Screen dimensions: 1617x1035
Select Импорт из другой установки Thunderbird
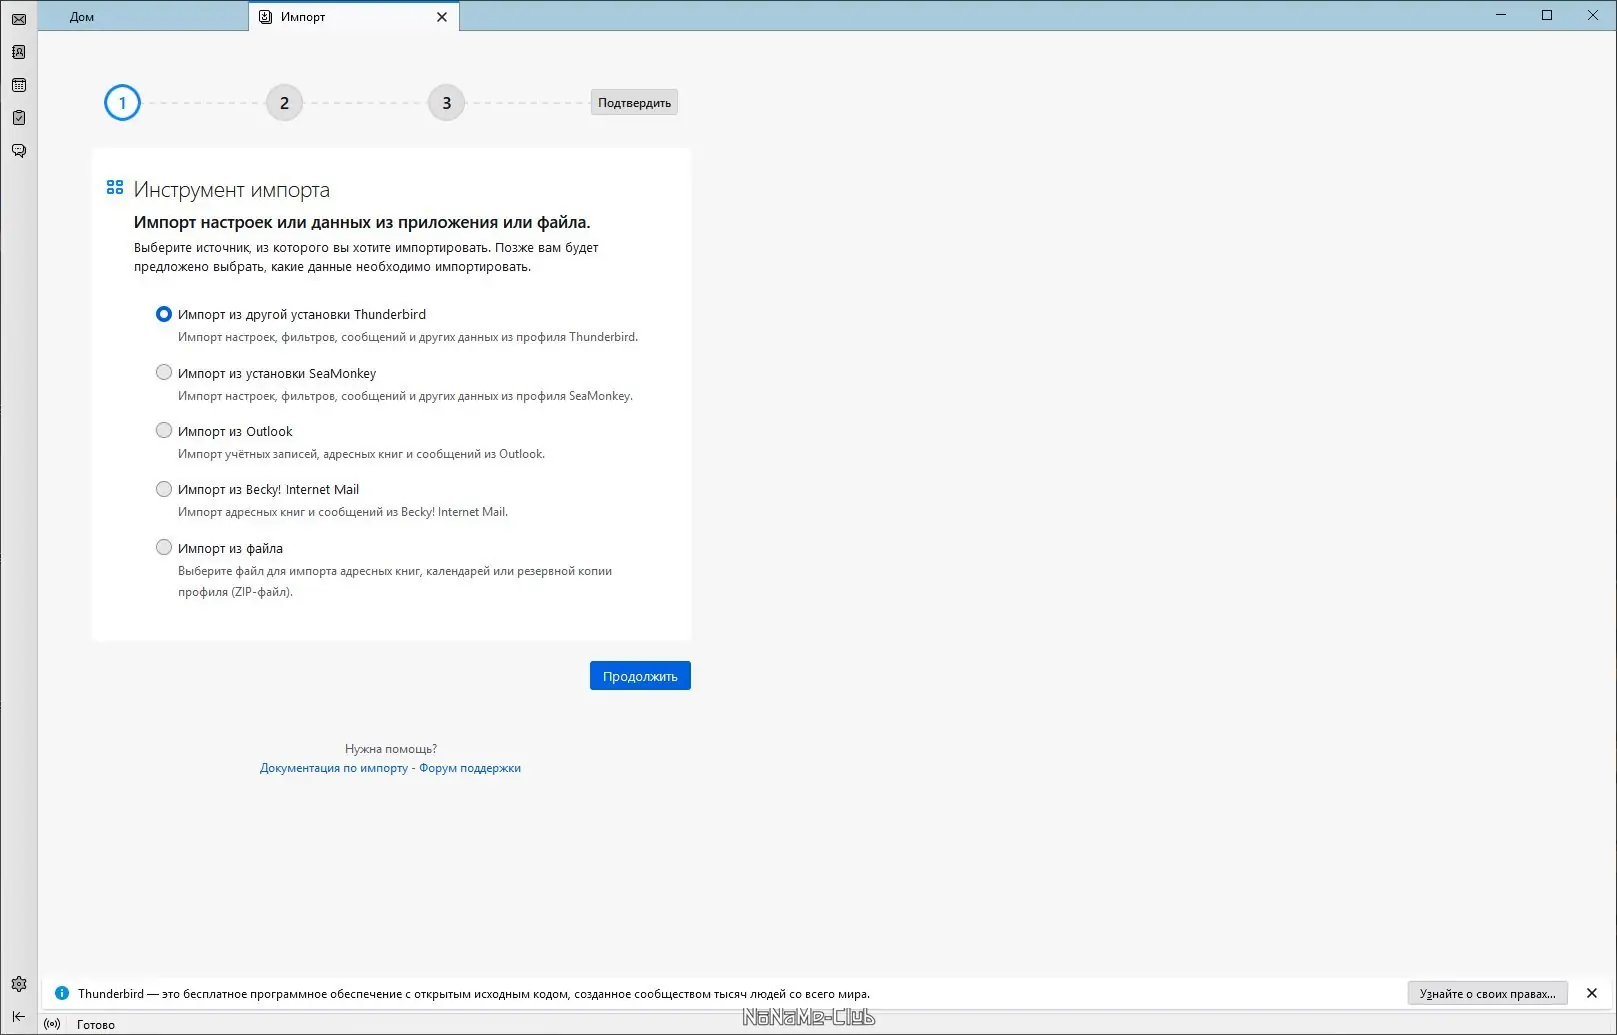pyautogui.click(x=164, y=314)
